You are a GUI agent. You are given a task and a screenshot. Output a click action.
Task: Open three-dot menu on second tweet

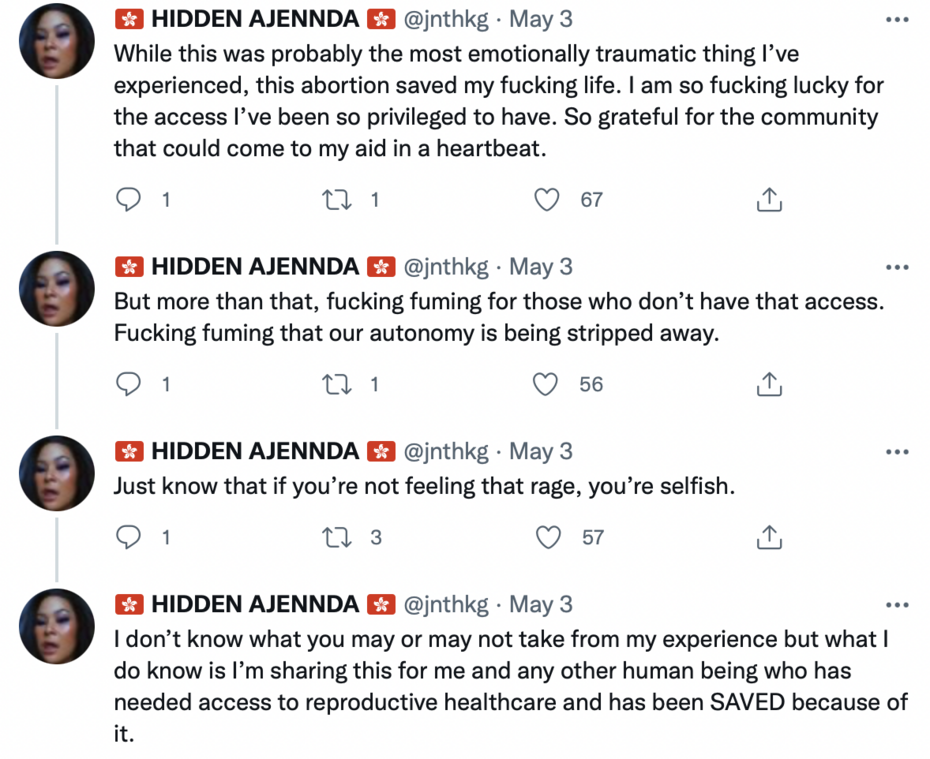click(897, 267)
